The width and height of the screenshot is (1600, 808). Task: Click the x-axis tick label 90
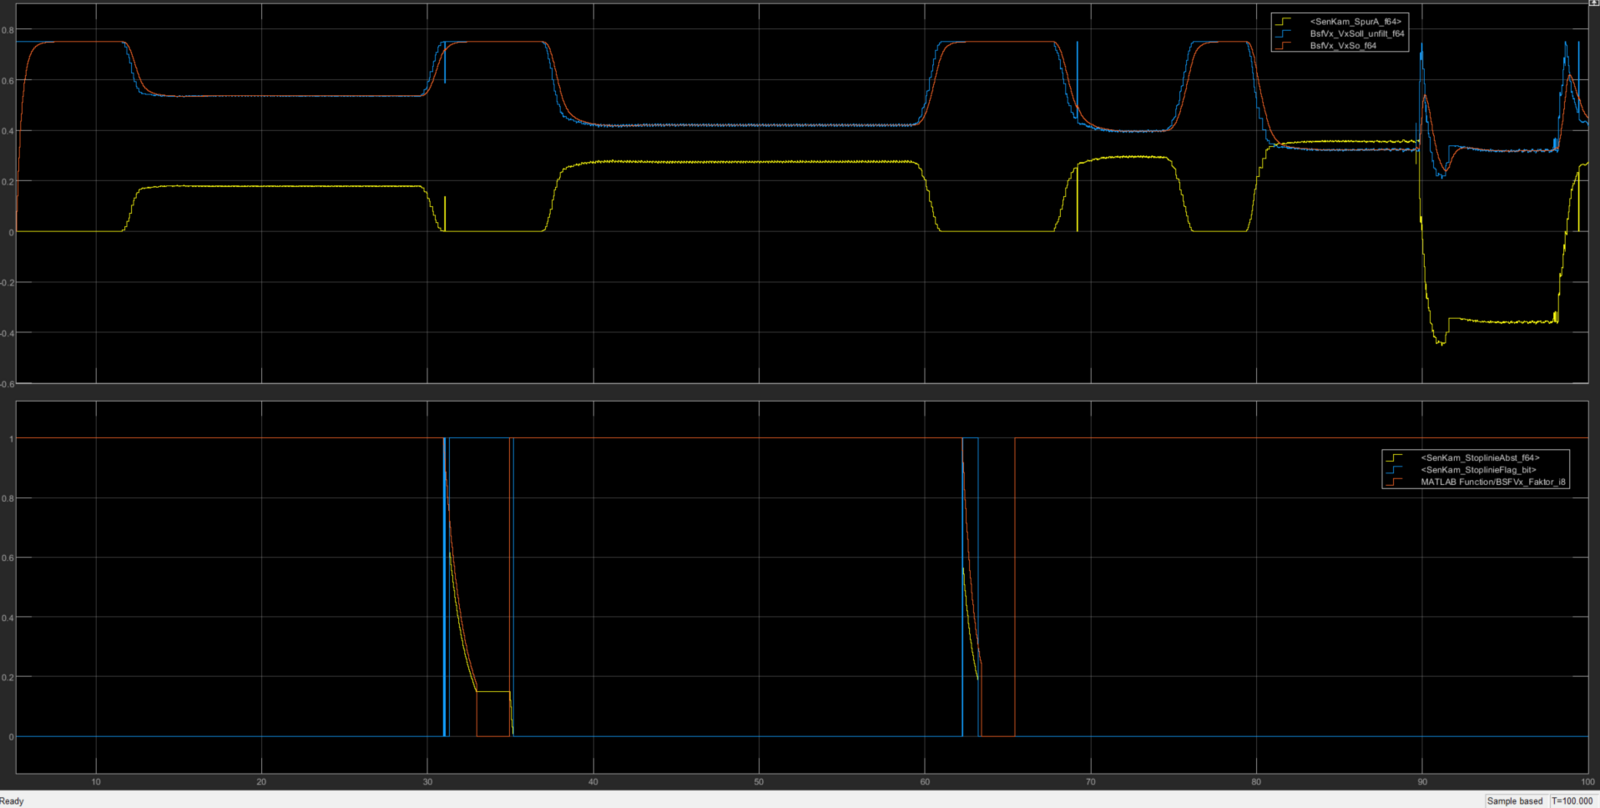1422,782
